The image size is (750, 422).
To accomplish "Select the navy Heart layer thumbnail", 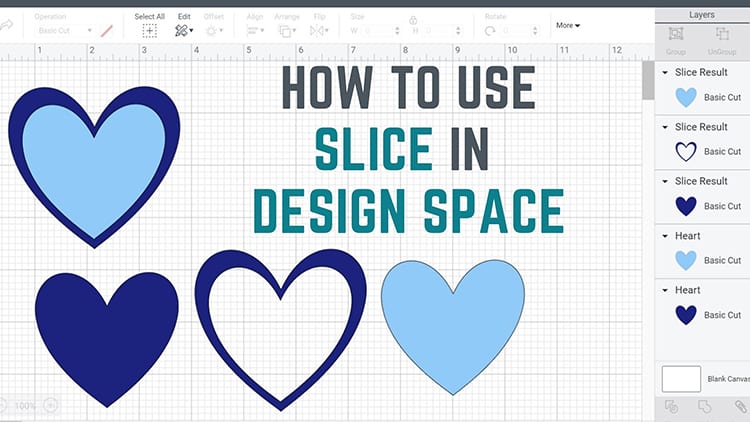I will (686, 315).
